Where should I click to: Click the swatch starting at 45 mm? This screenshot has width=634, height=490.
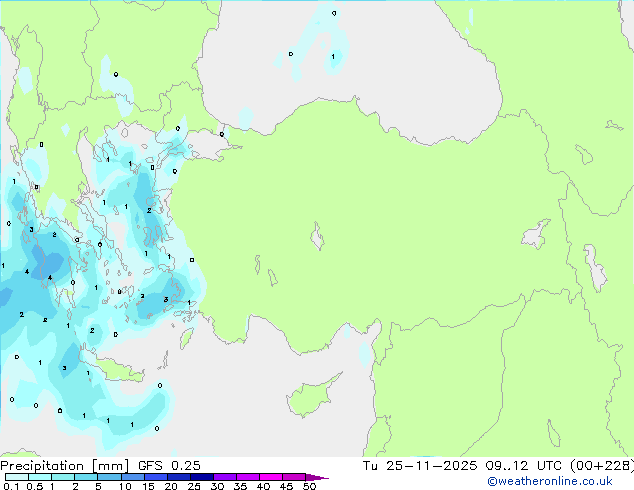[x=294, y=477]
